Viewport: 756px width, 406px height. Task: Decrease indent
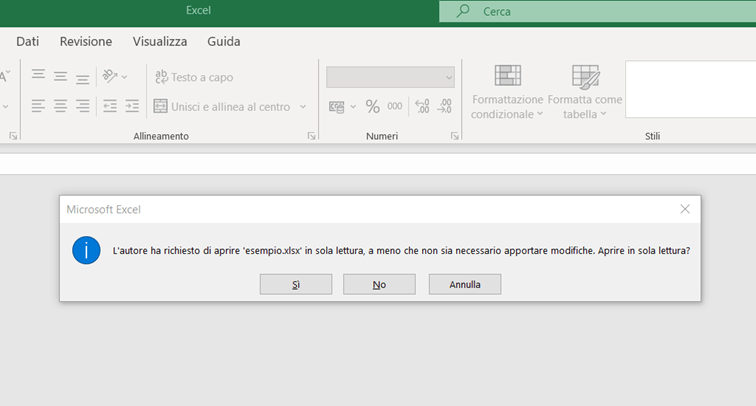pyautogui.click(x=110, y=106)
